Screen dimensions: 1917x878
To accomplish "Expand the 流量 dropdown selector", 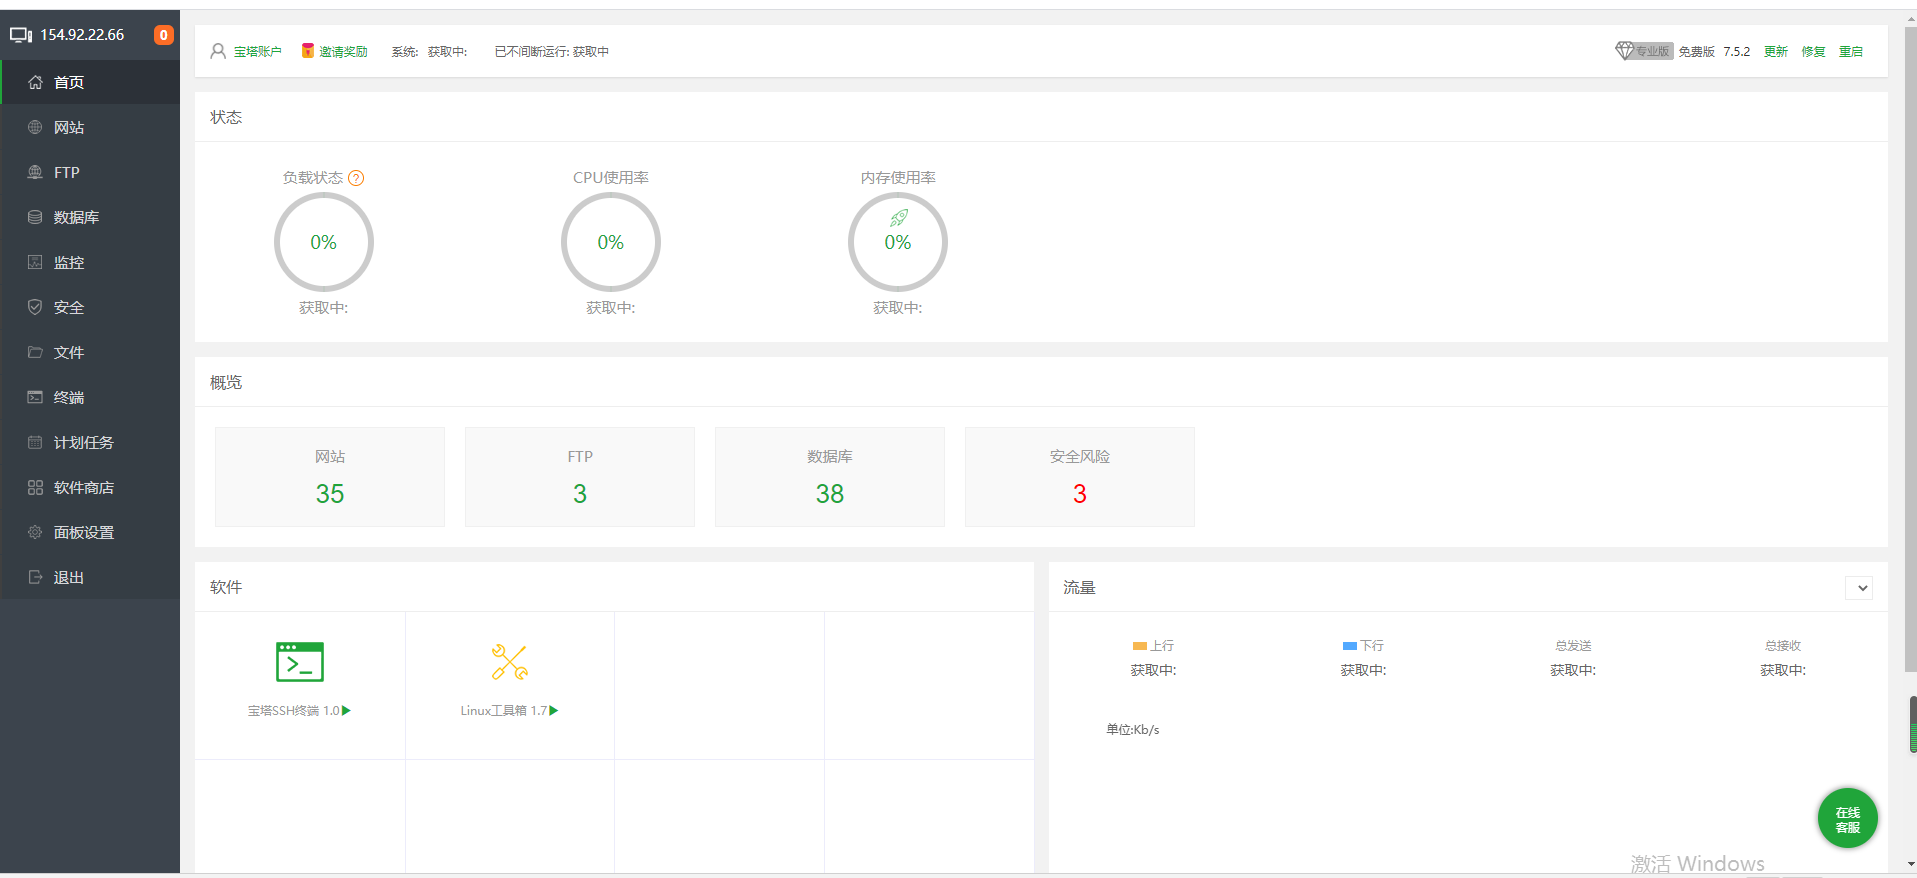I will [1859, 588].
